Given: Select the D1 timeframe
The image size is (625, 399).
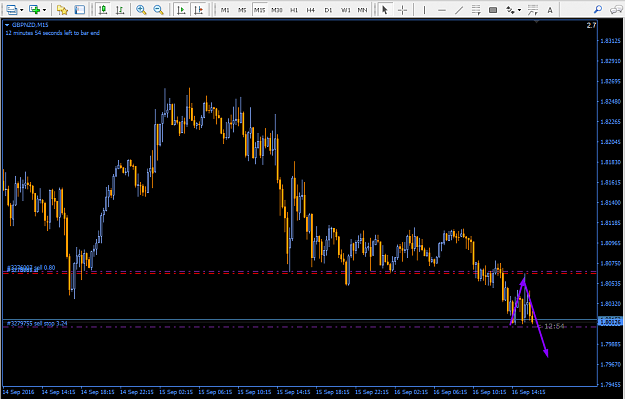Looking at the screenshot, I should (x=328, y=10).
